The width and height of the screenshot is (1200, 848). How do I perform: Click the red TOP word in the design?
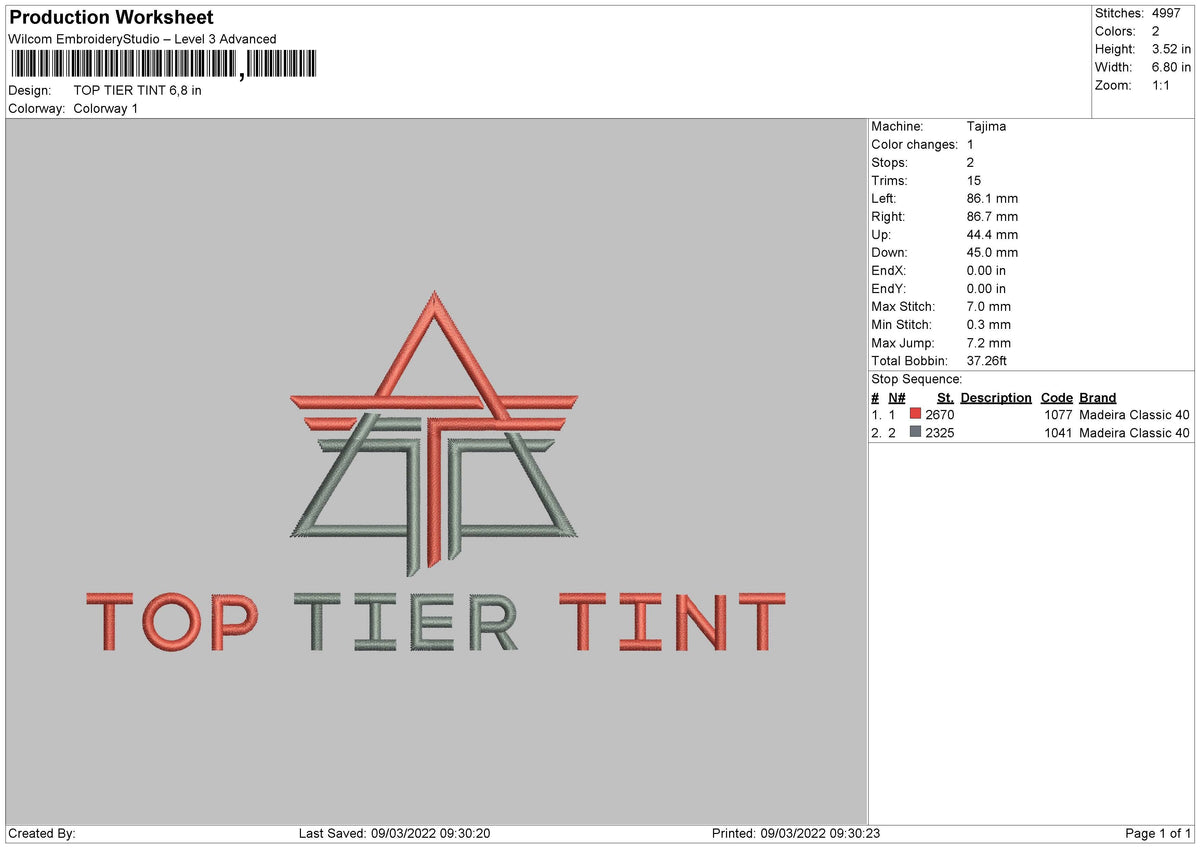[170, 622]
